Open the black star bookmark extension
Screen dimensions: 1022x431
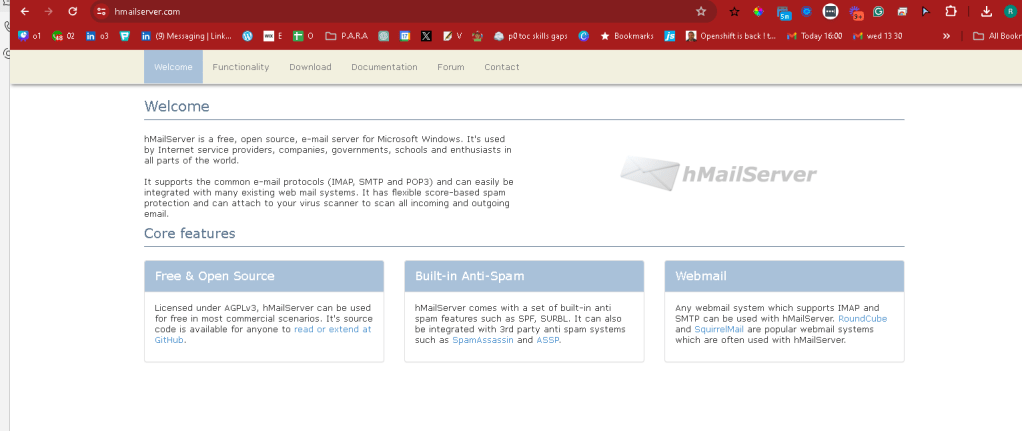coord(734,11)
